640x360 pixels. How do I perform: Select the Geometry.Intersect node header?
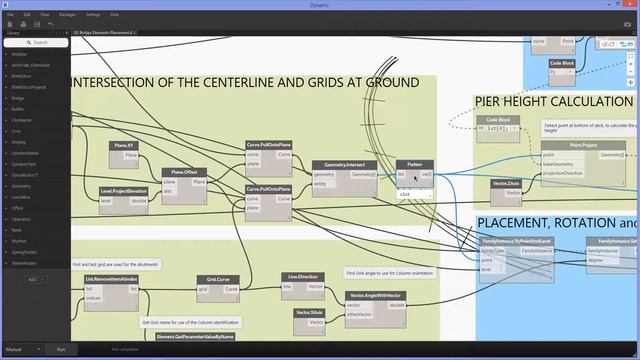click(x=344, y=165)
